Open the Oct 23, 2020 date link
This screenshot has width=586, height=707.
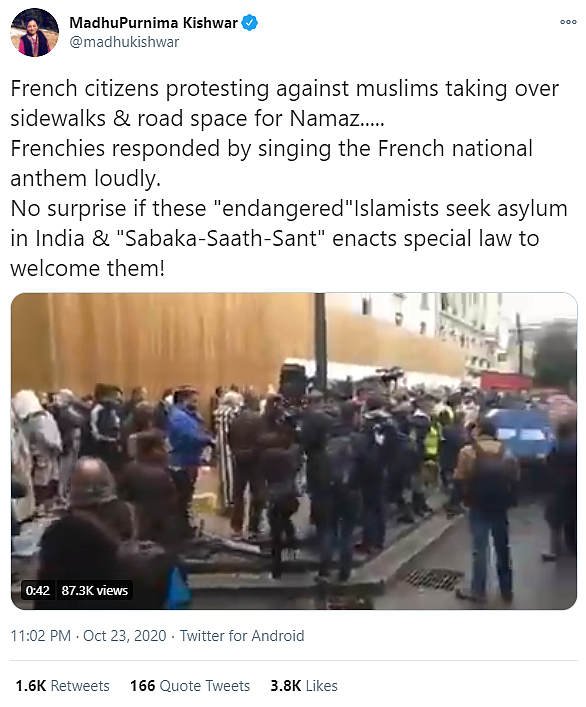pos(125,636)
